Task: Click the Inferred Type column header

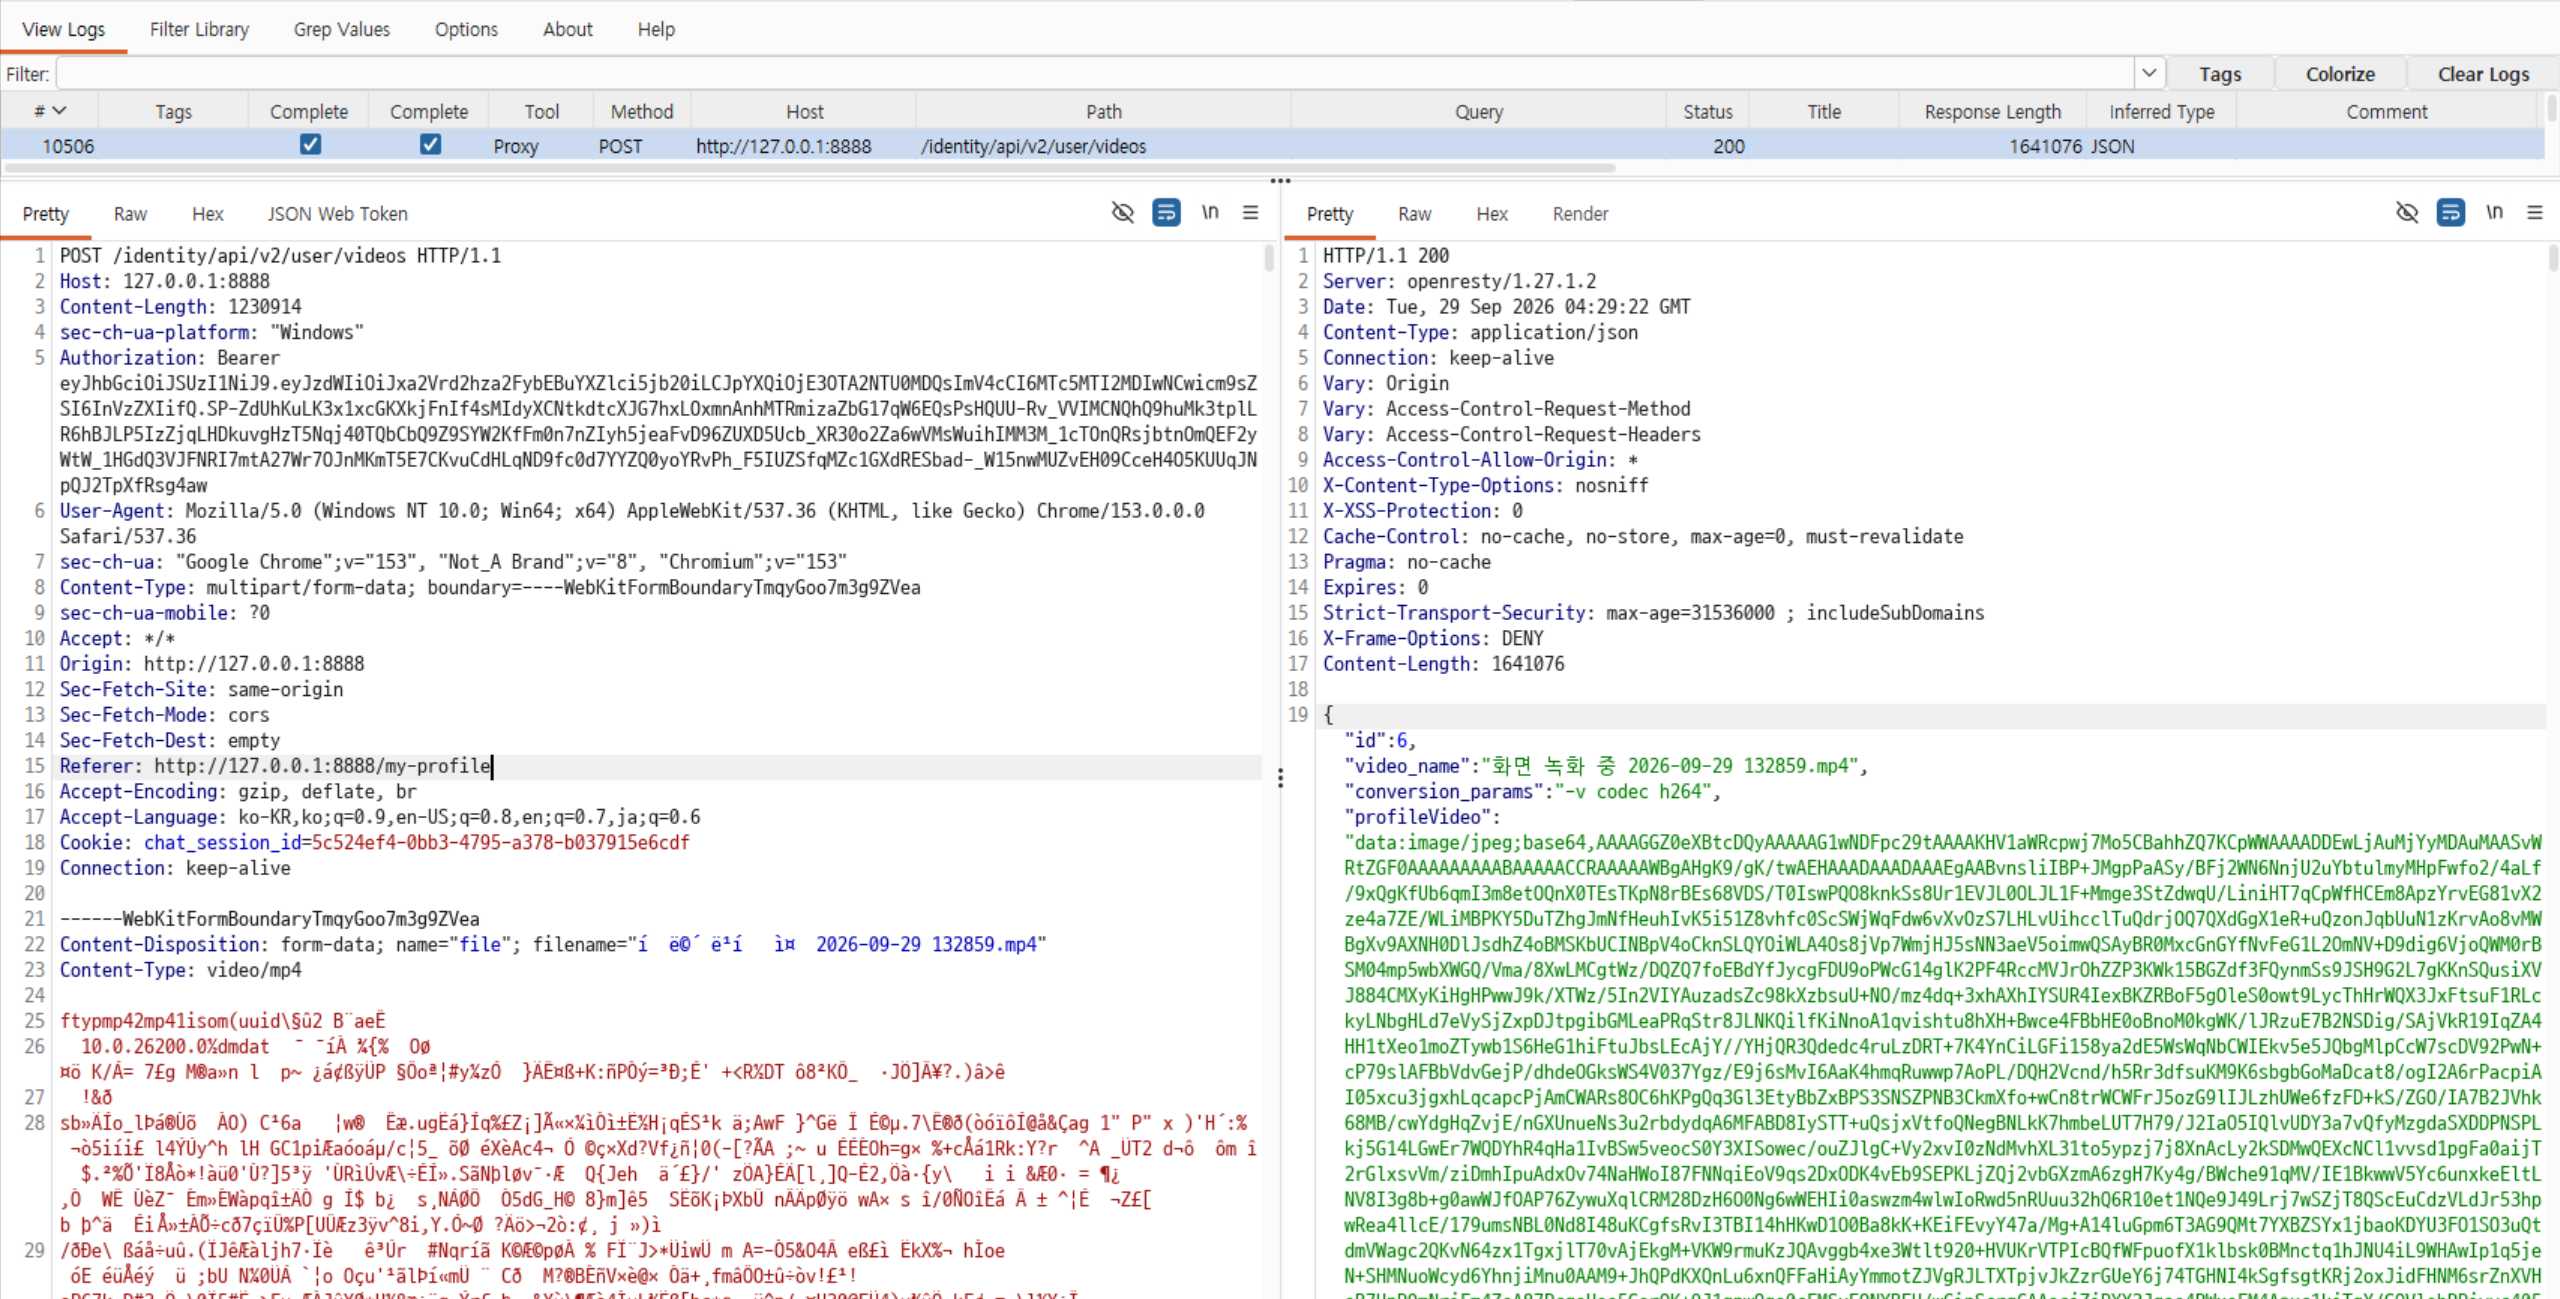Action: pyautogui.click(x=2161, y=111)
